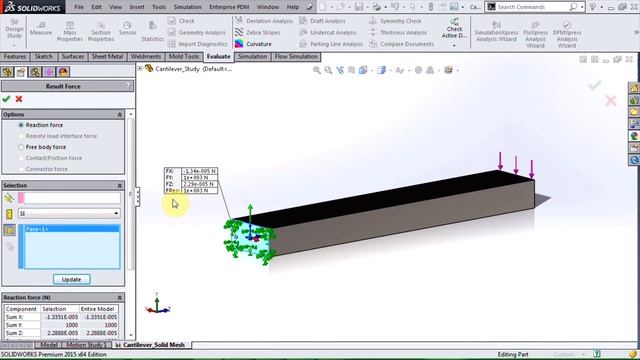The width and height of the screenshot is (640, 360).
Task: Select Contact/Friction force option
Action: click(x=50, y=158)
